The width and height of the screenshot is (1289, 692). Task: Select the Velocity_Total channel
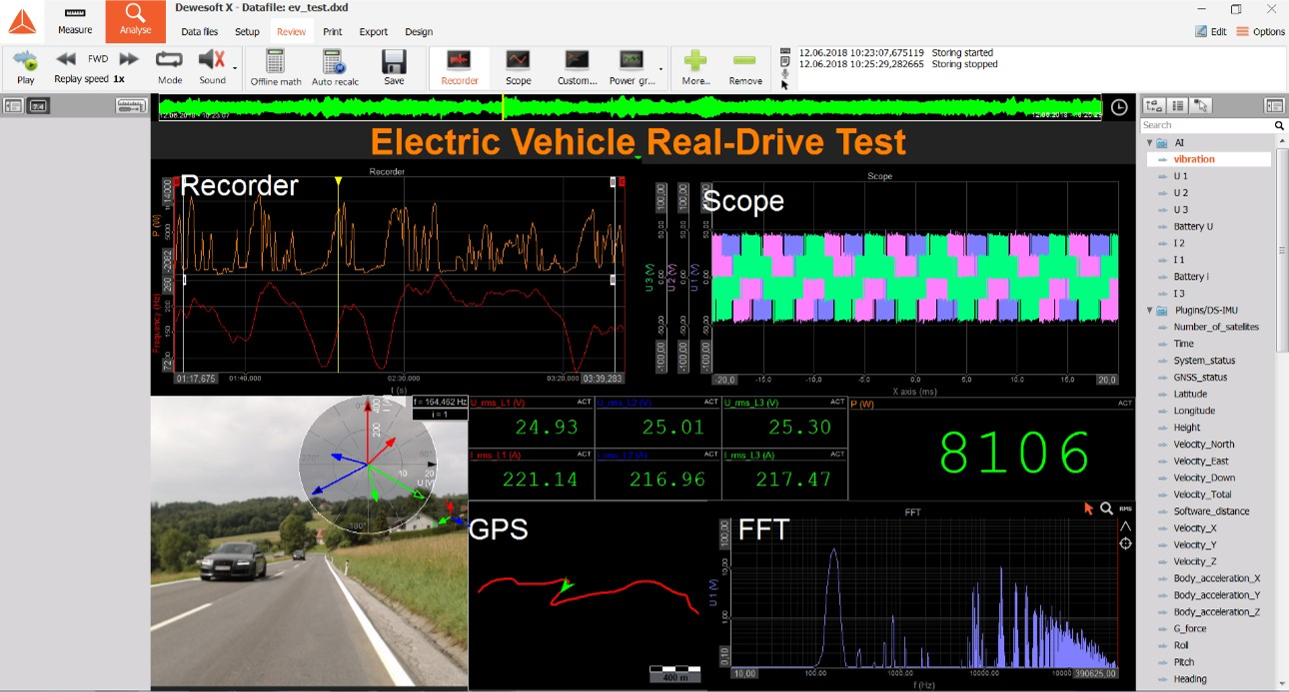(x=1202, y=494)
